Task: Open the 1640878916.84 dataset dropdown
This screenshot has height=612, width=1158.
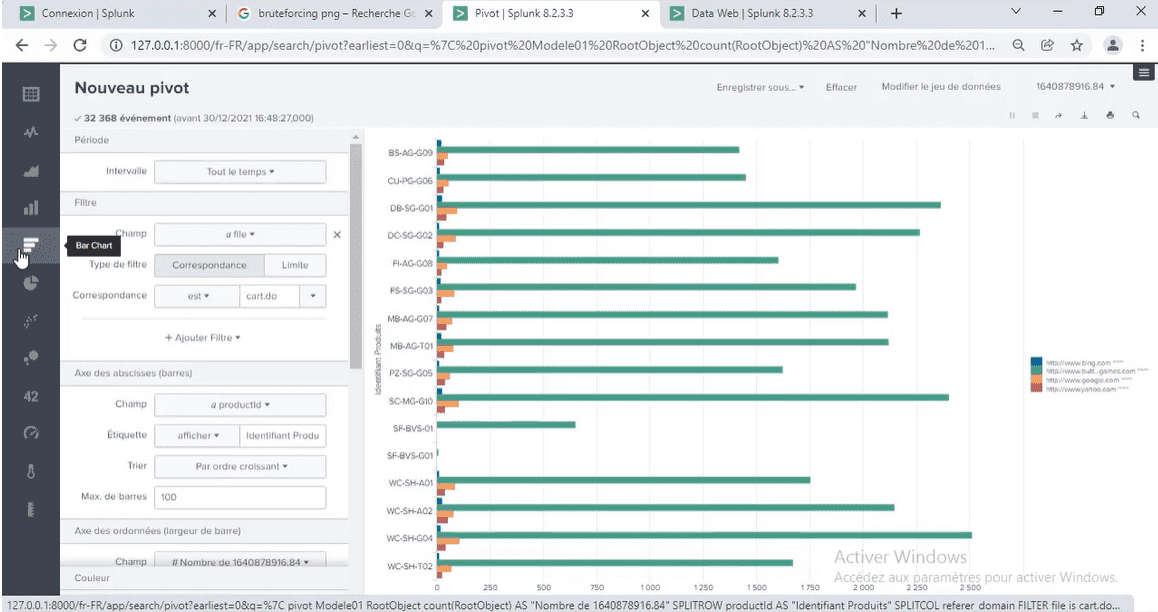Action: click(1075, 86)
